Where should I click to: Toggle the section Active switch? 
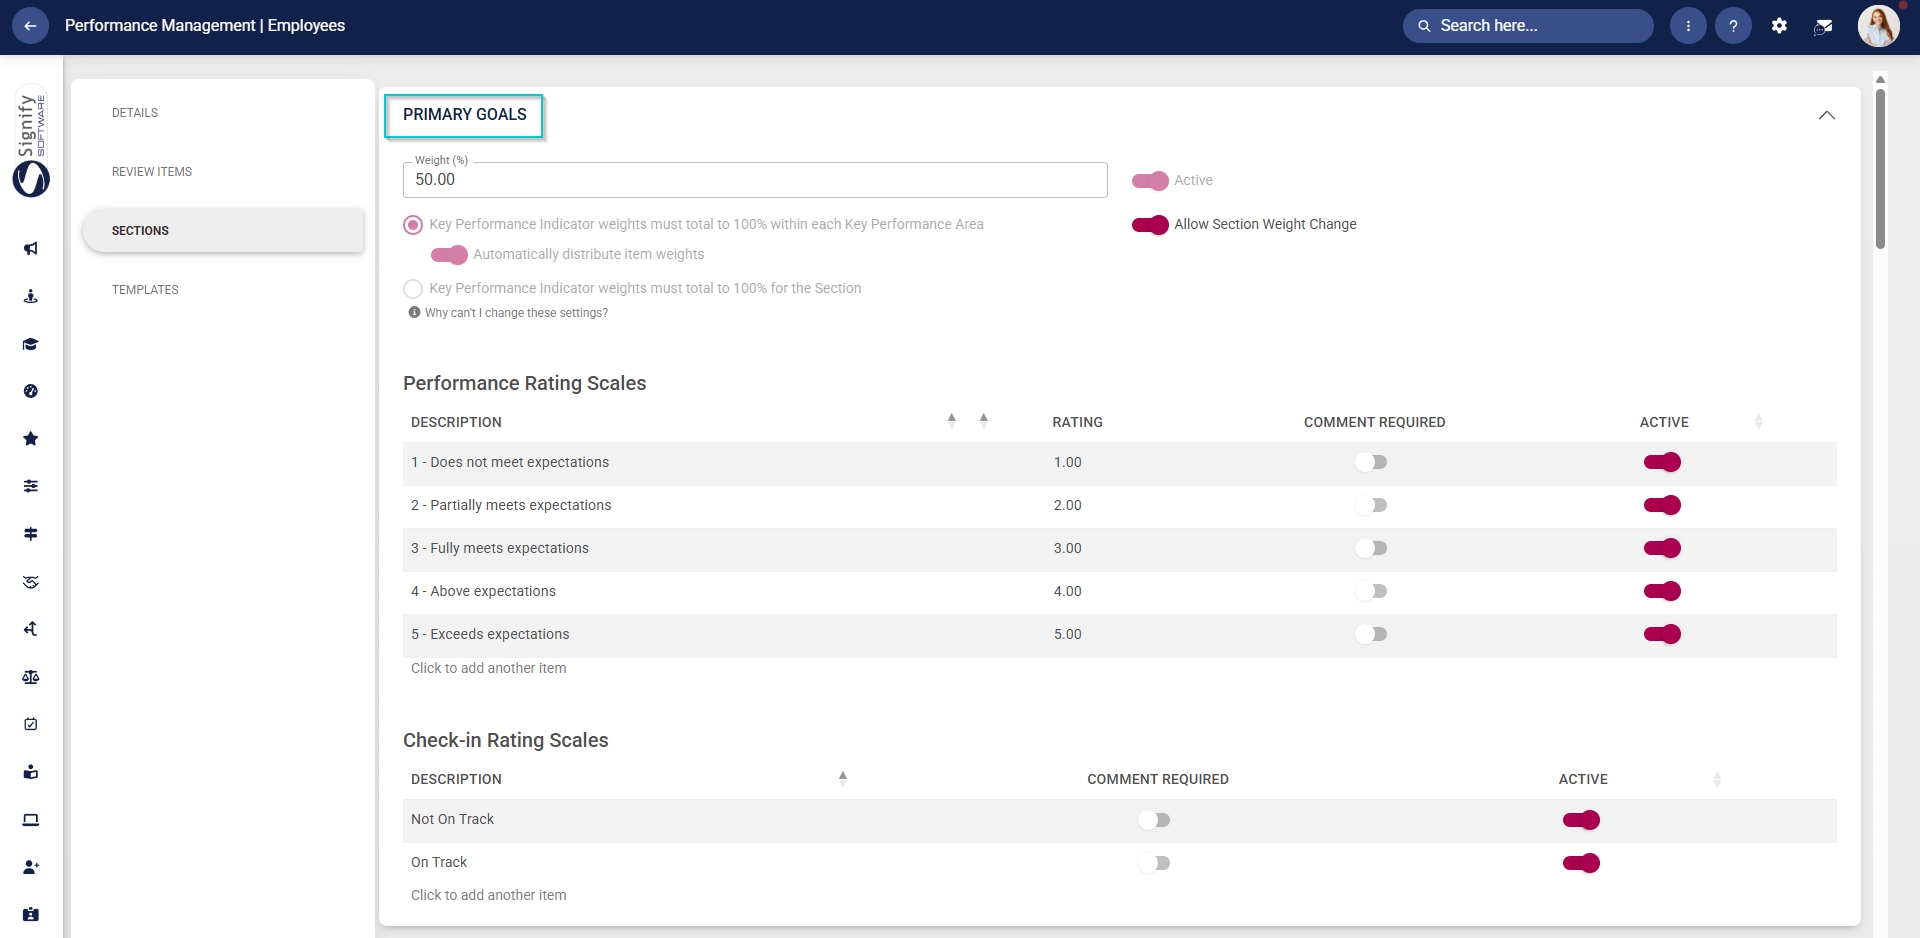tap(1150, 181)
